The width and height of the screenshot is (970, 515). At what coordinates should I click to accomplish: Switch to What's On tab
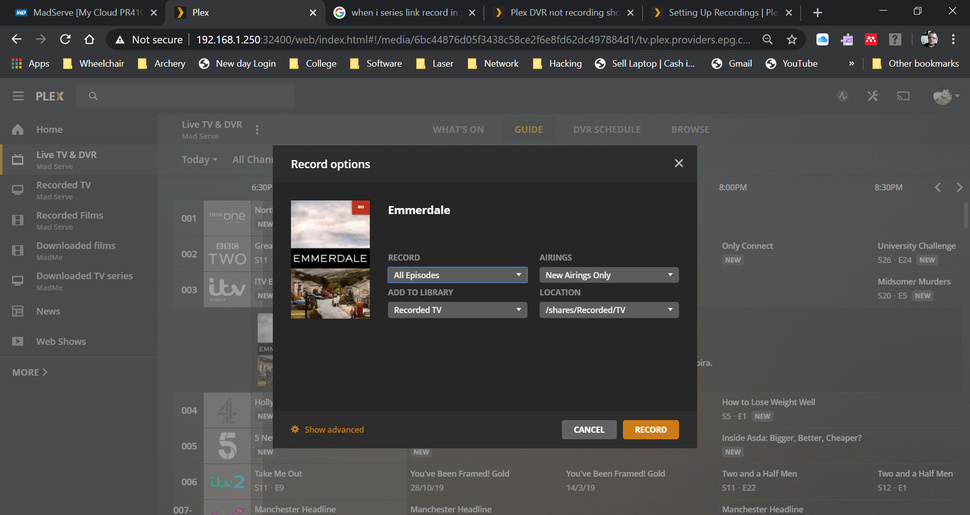click(458, 129)
